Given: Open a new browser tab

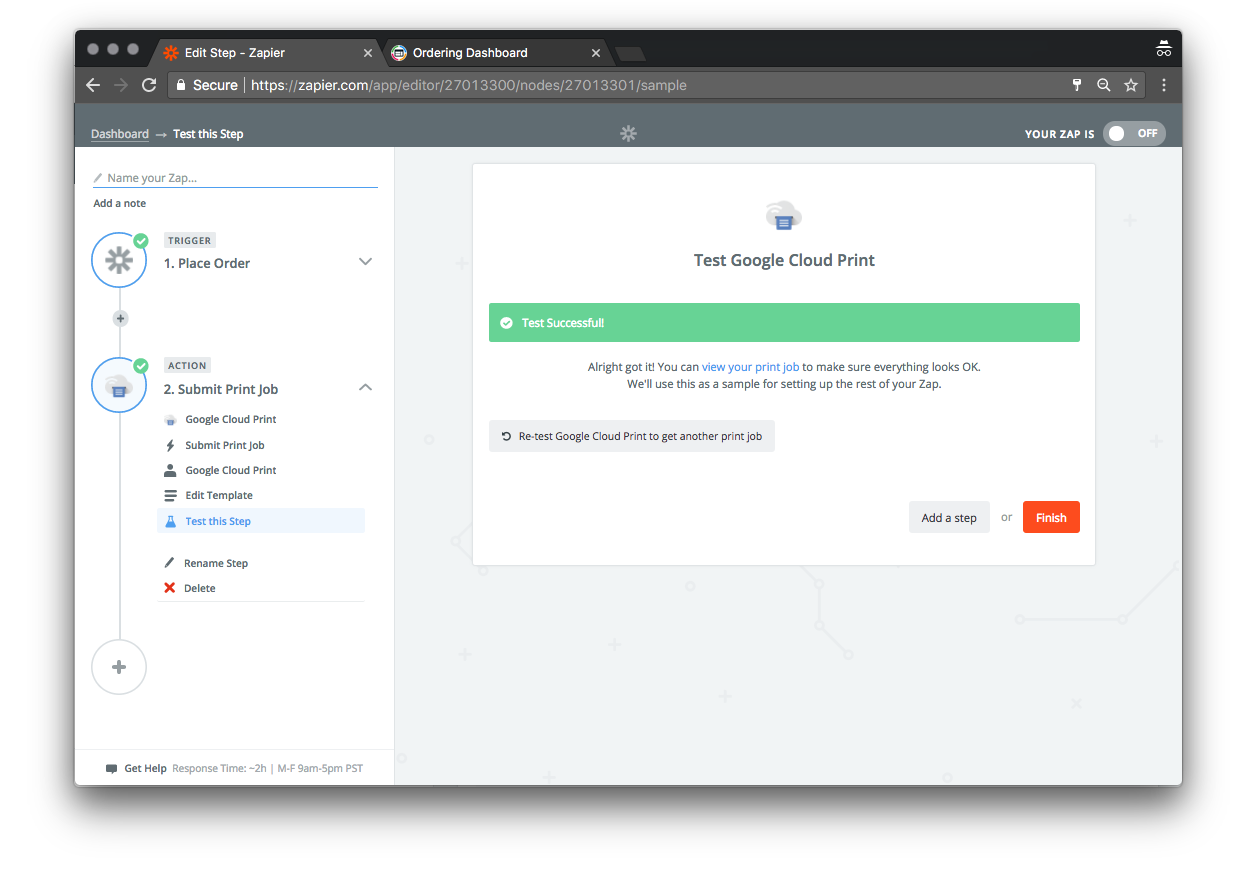Looking at the screenshot, I should [630, 53].
